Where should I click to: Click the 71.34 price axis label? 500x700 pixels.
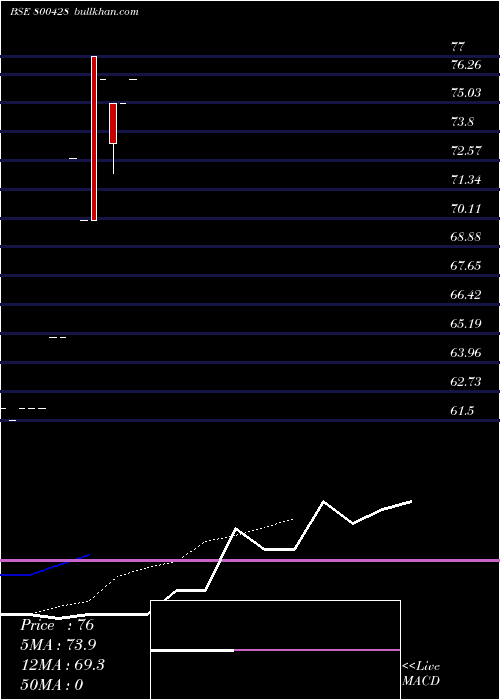pyautogui.click(x=466, y=180)
